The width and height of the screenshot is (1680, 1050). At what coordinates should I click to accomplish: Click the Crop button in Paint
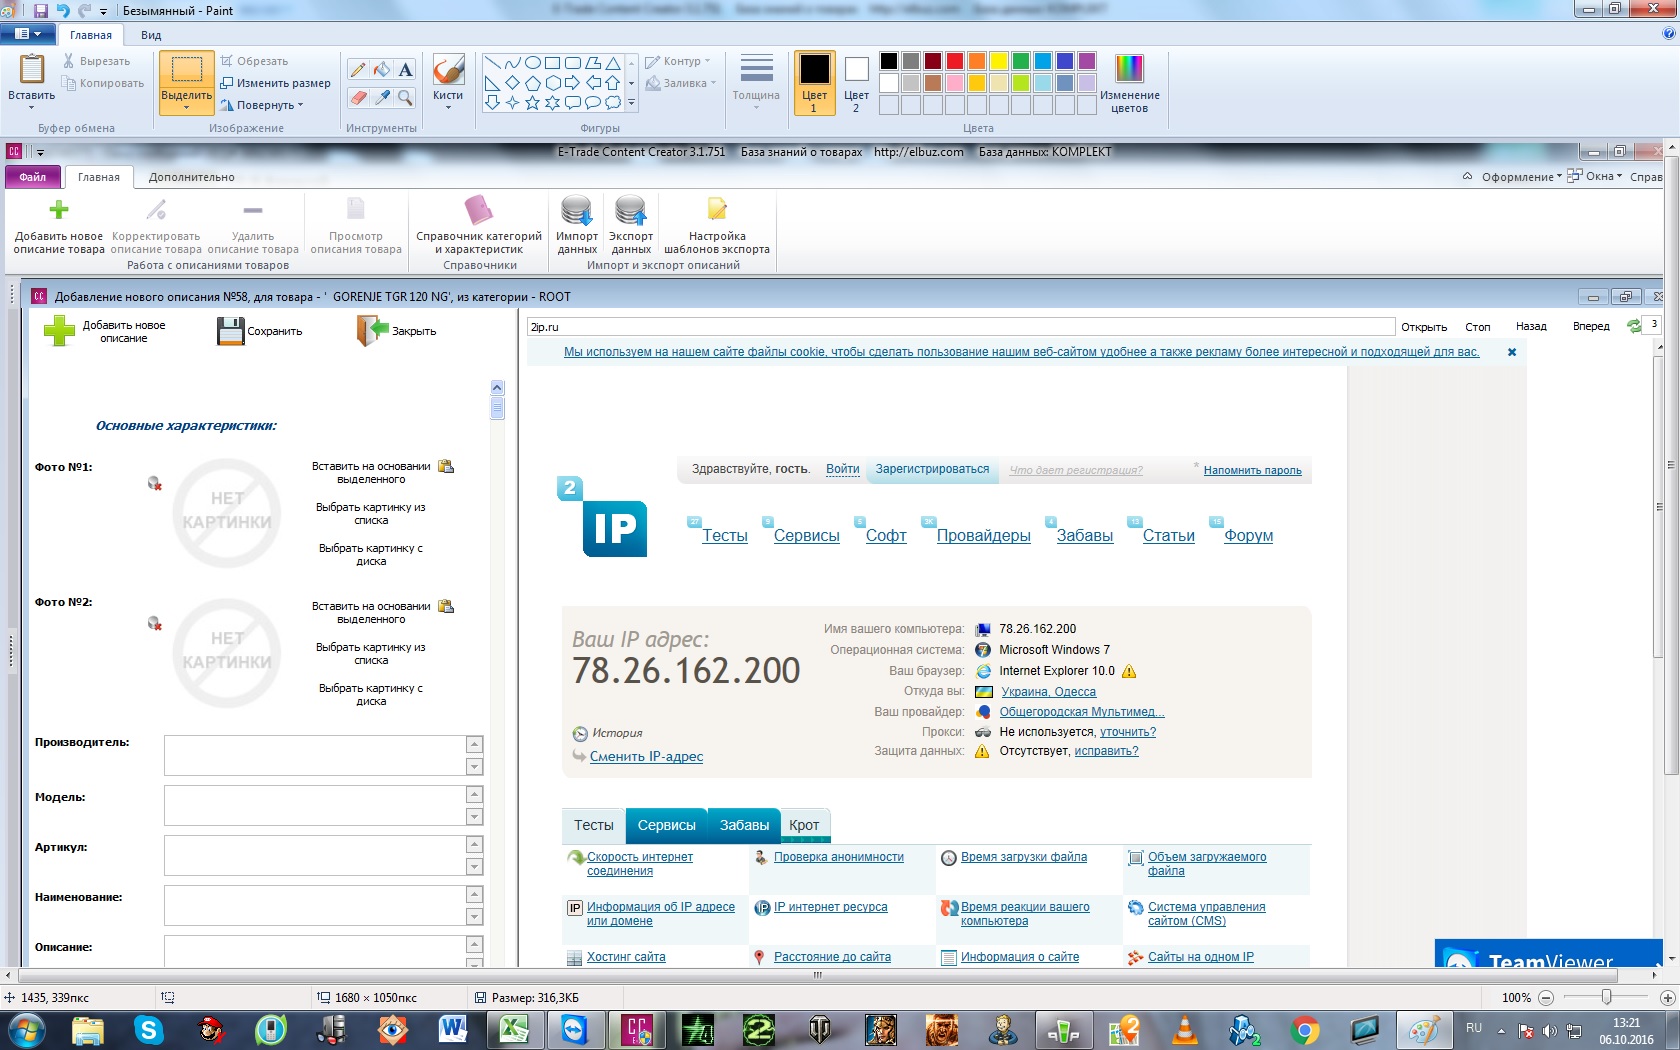255,61
